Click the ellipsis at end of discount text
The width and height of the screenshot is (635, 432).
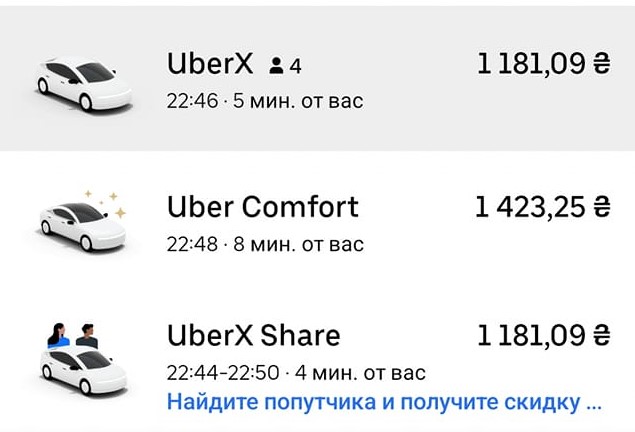click(594, 404)
